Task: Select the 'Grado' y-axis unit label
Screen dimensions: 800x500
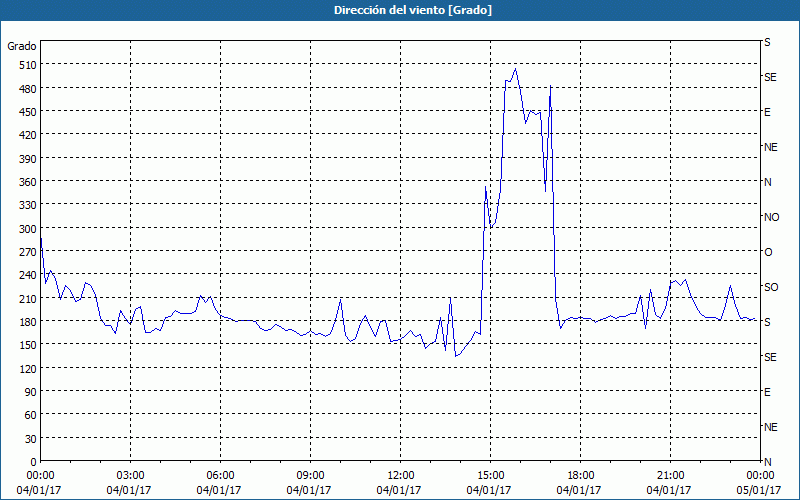Action: click(22, 46)
